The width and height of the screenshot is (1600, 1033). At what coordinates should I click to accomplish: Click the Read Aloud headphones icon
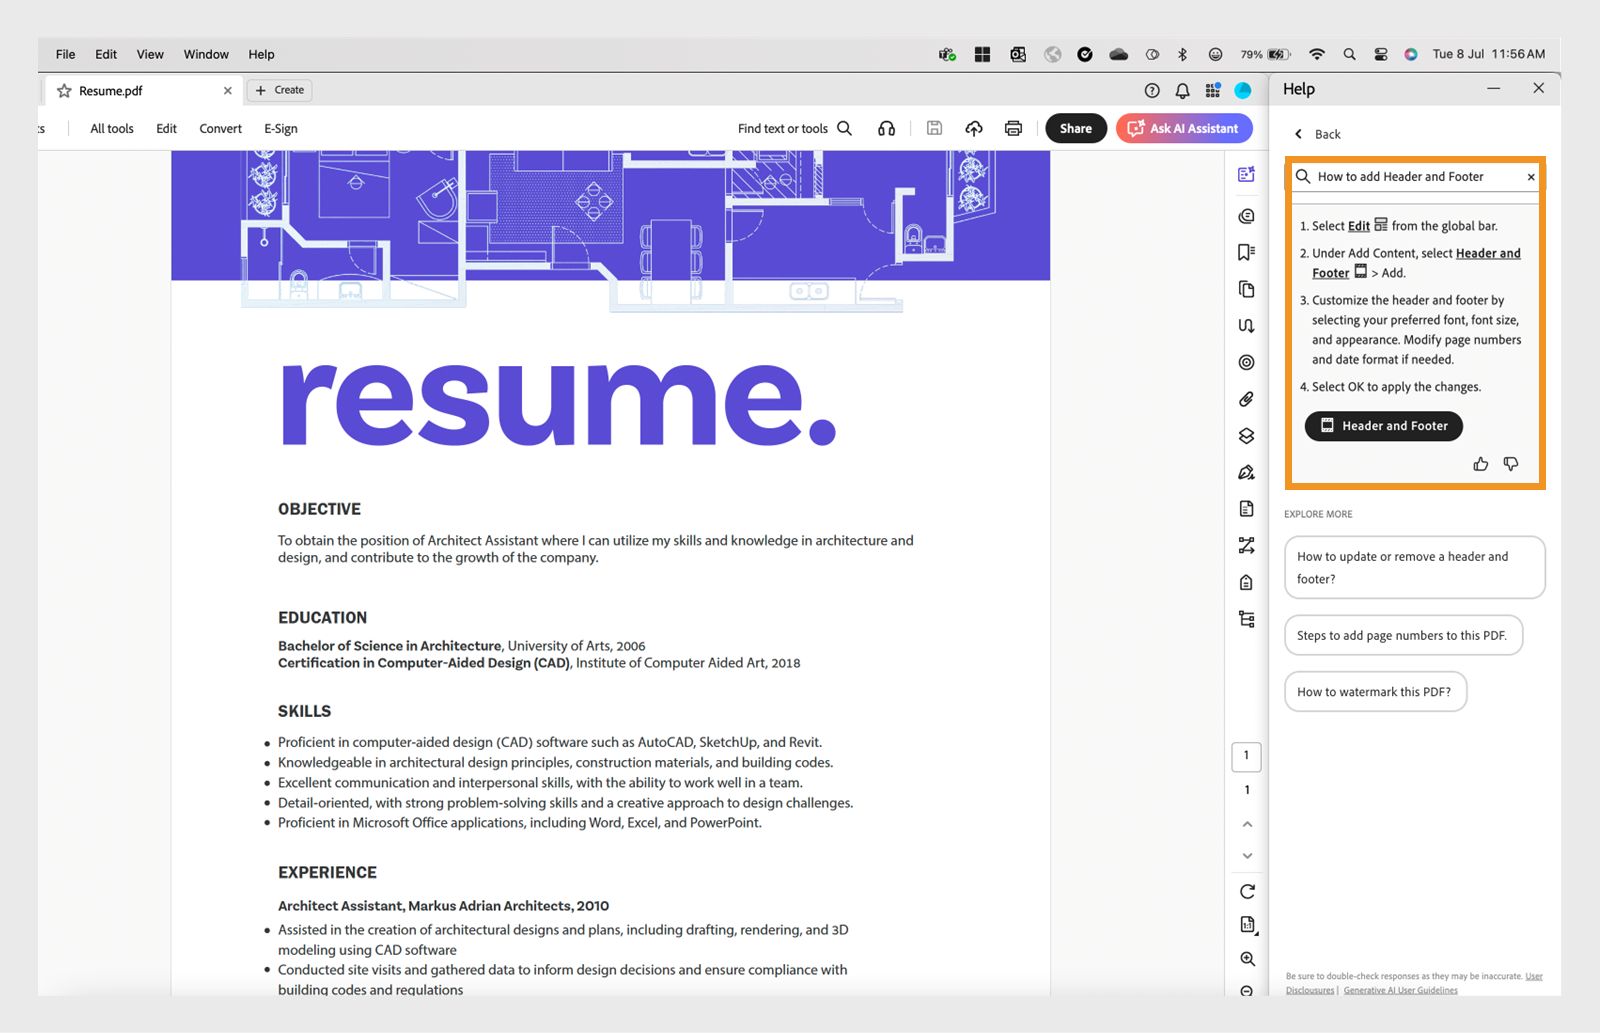click(886, 128)
